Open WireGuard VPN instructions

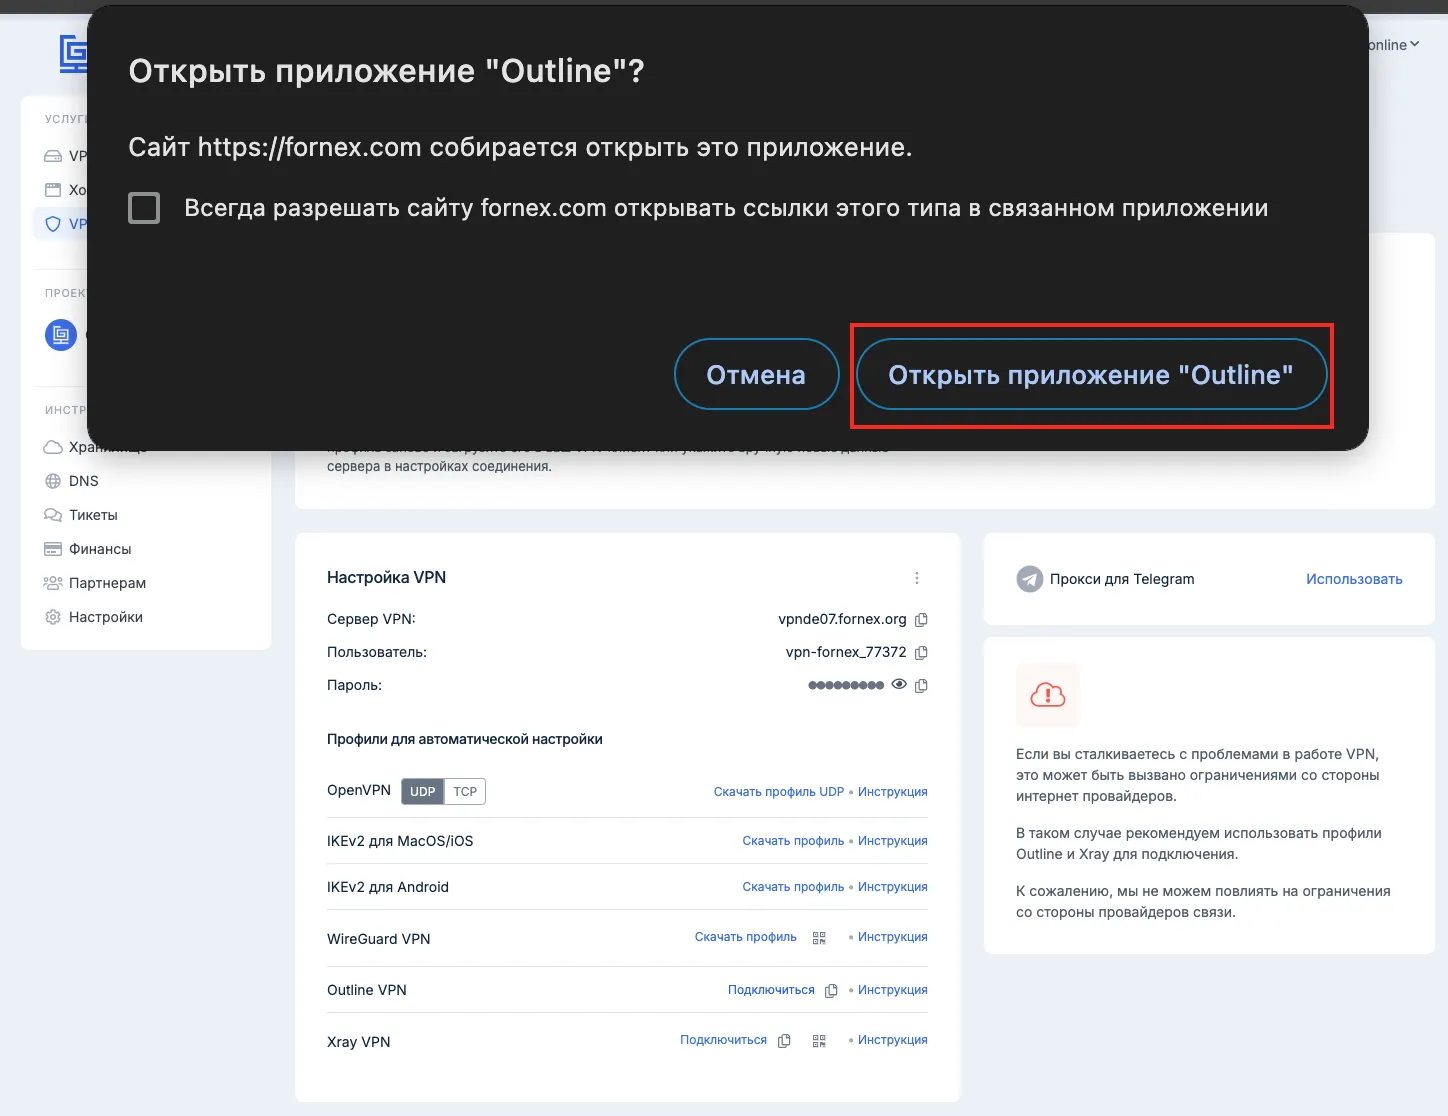[893, 937]
